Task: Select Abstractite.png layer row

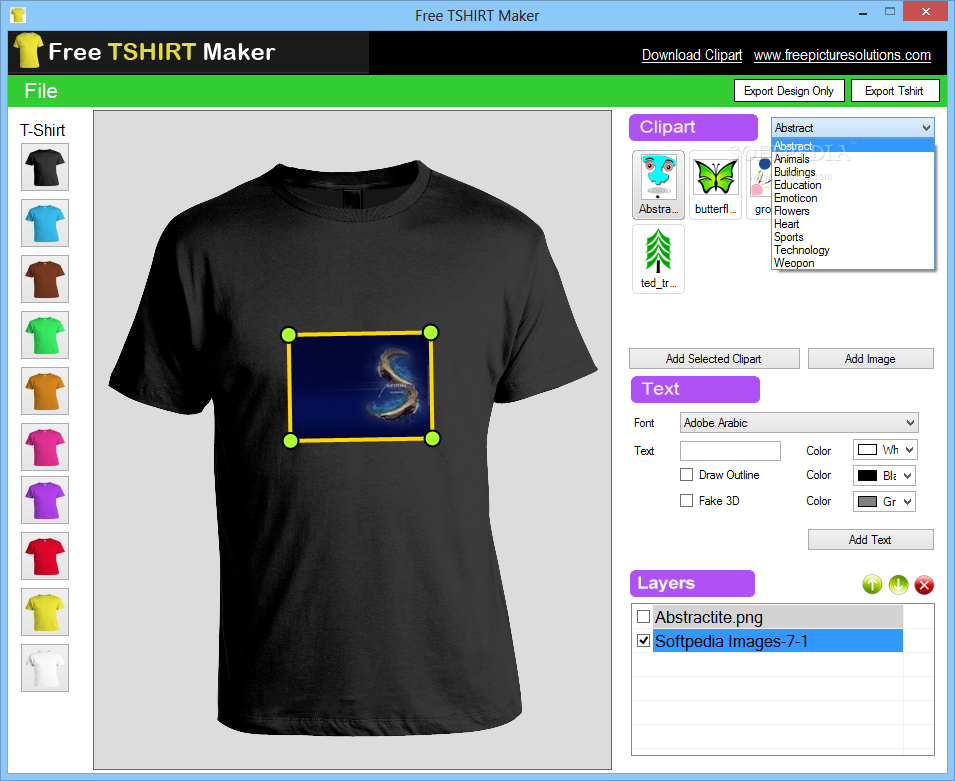Action: (778, 617)
